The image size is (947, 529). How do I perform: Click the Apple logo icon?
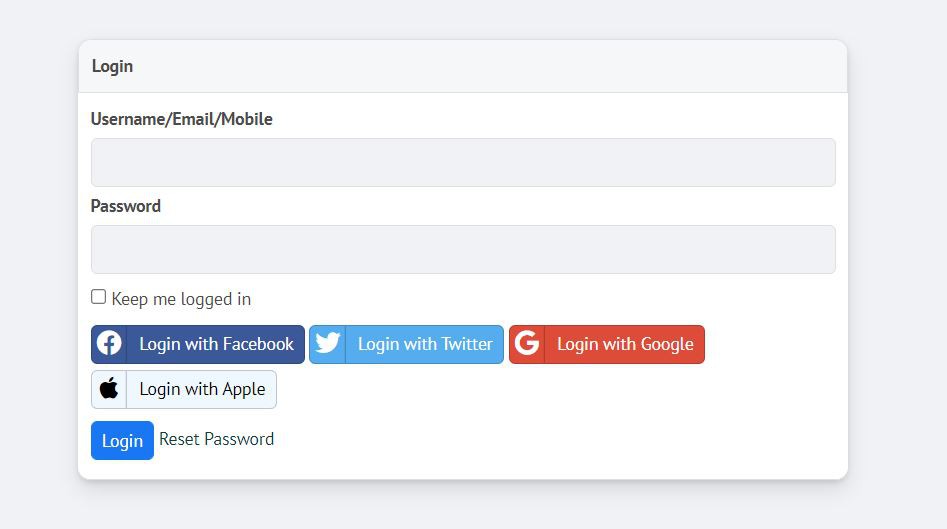[x=109, y=388]
